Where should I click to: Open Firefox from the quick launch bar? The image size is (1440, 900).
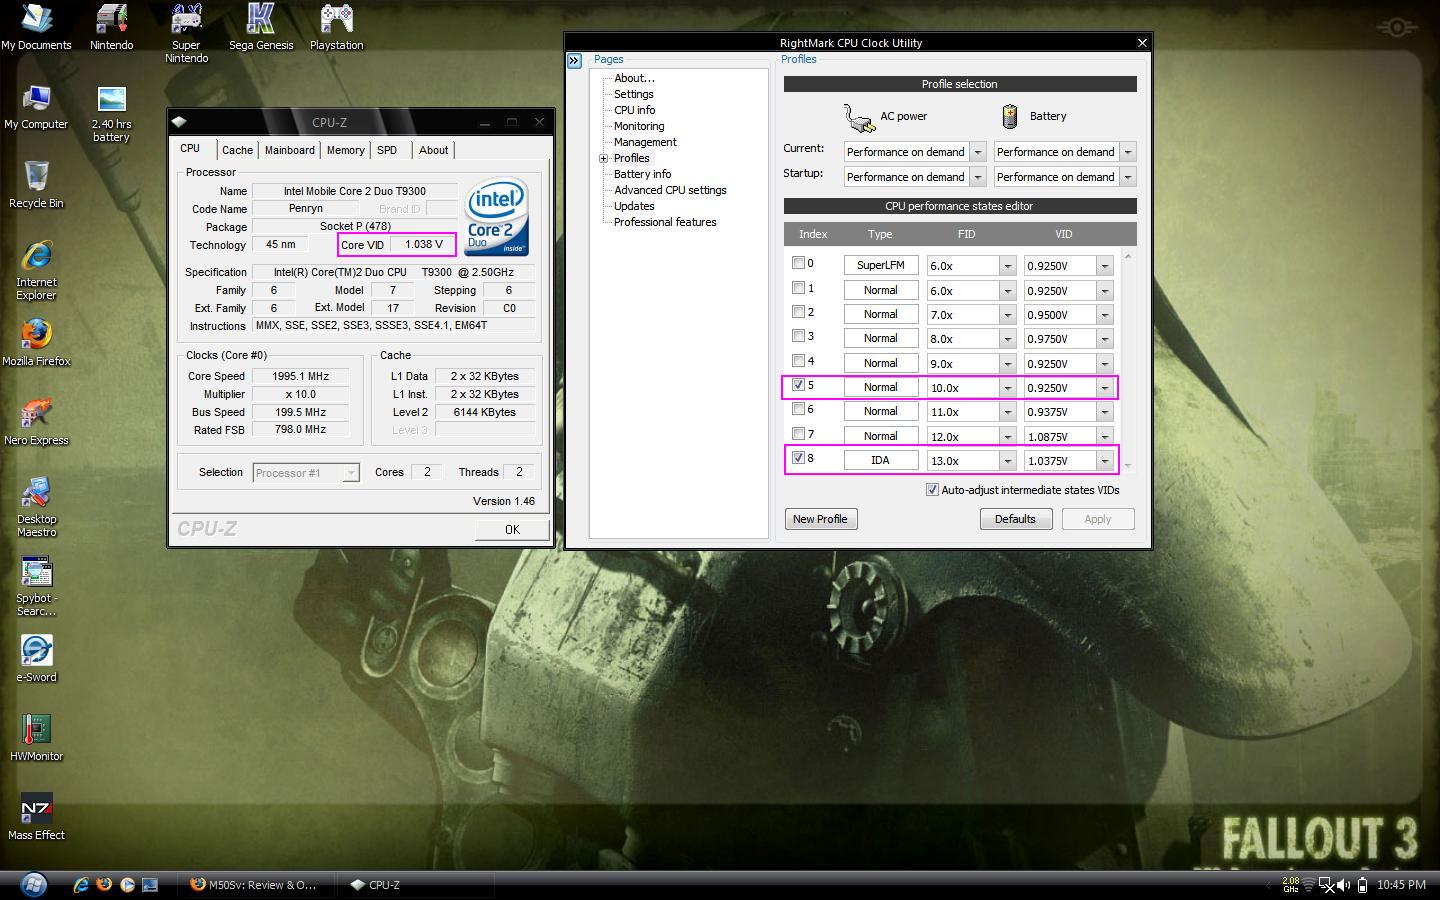pyautogui.click(x=104, y=884)
